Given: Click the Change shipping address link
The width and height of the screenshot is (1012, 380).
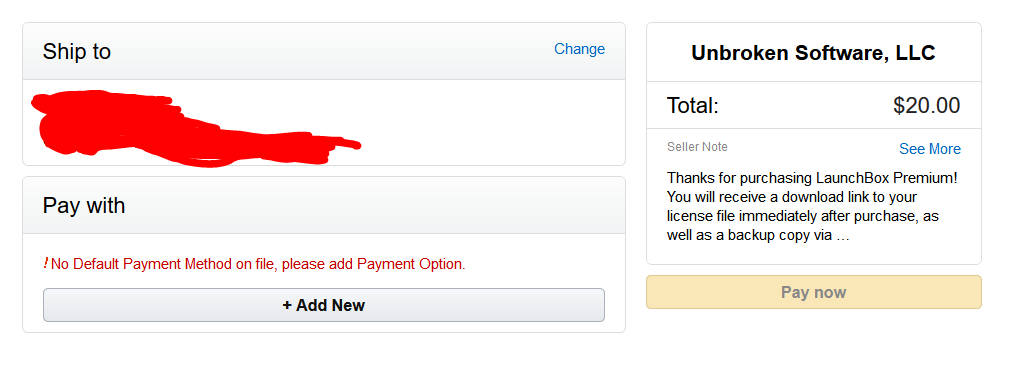Looking at the screenshot, I should tap(579, 49).
